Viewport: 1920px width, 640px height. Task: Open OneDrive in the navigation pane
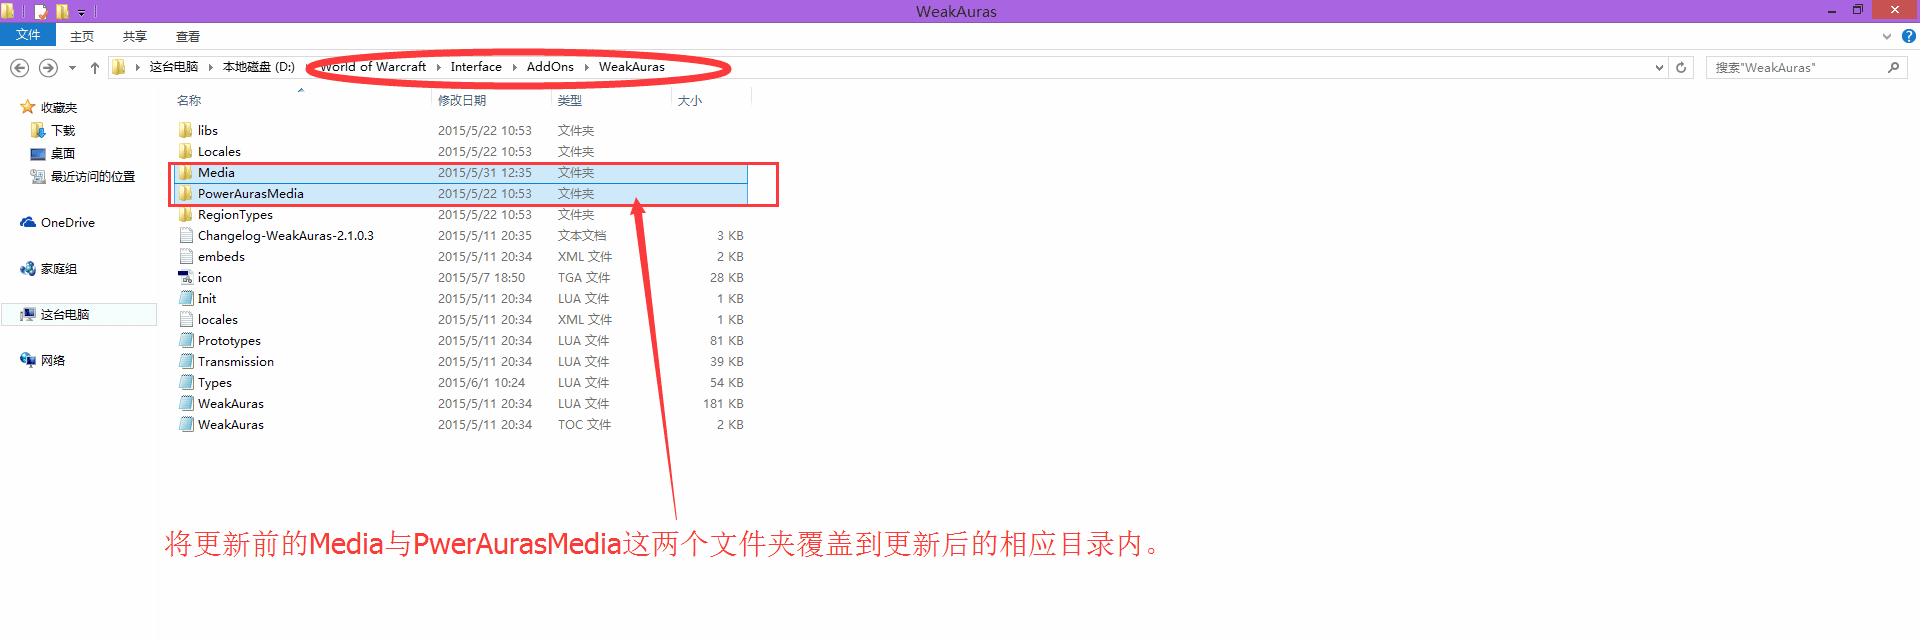tap(68, 223)
